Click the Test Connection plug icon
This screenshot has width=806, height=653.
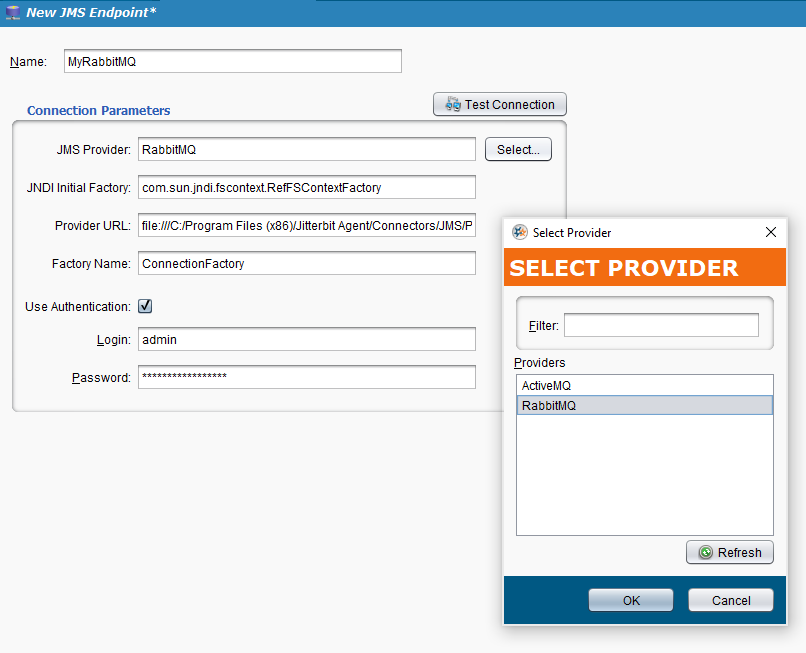(453, 104)
